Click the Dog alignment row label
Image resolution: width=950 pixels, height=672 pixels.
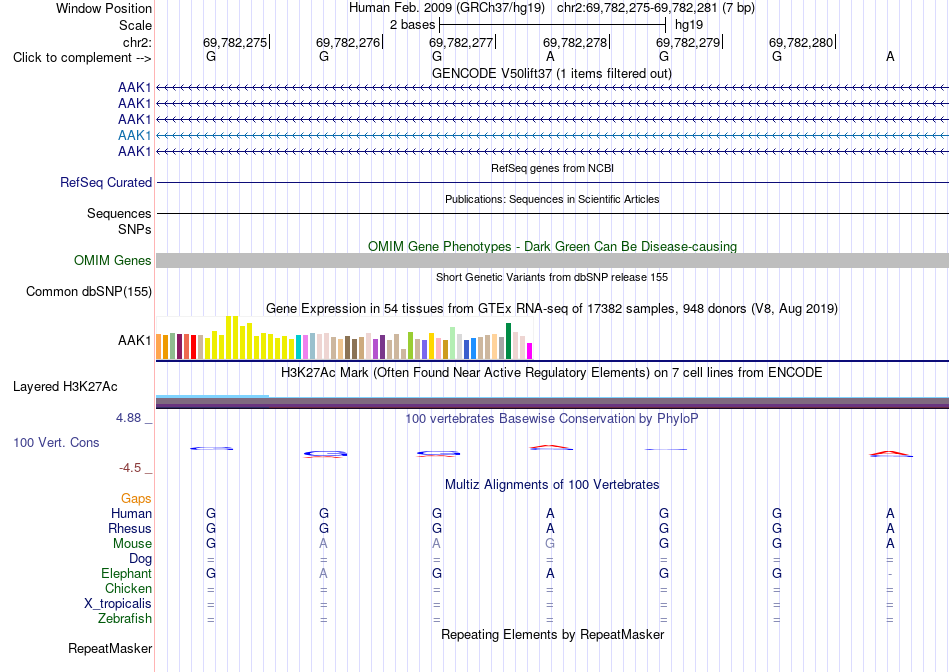[x=141, y=559]
